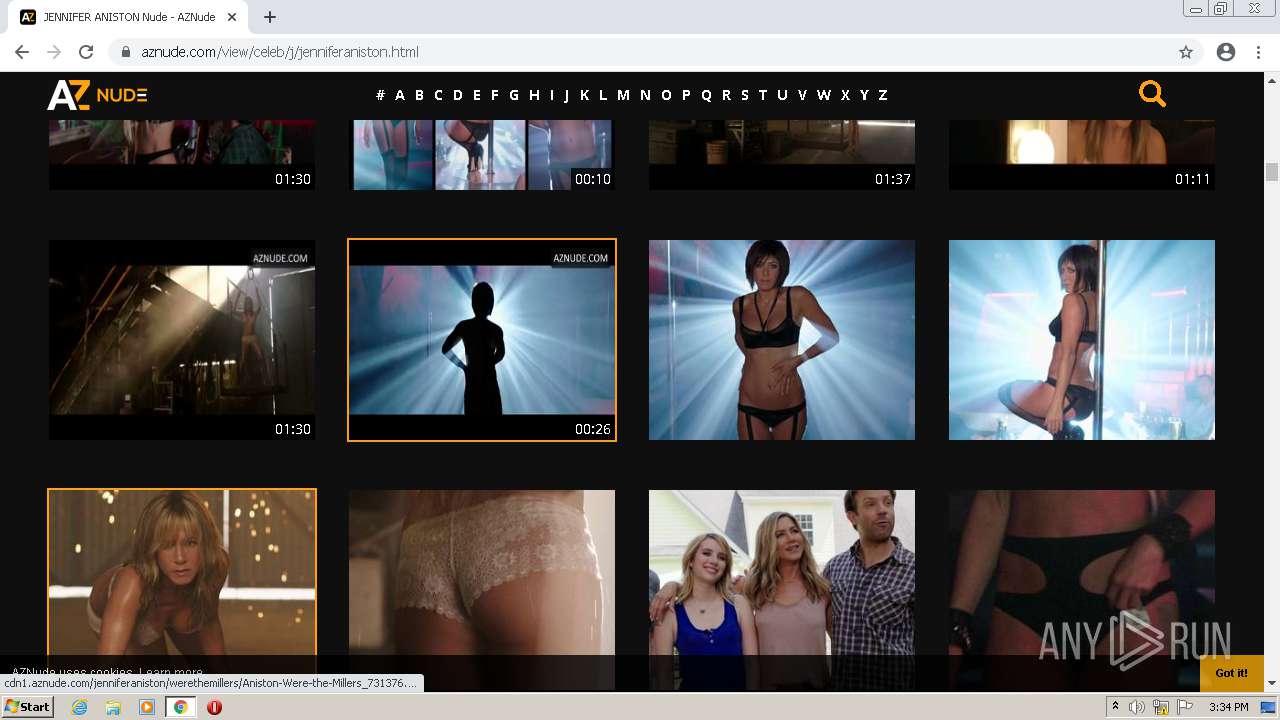Viewport: 1280px width, 720px height.
Task: Accept cookies with Got it! button
Action: [x=1231, y=673]
